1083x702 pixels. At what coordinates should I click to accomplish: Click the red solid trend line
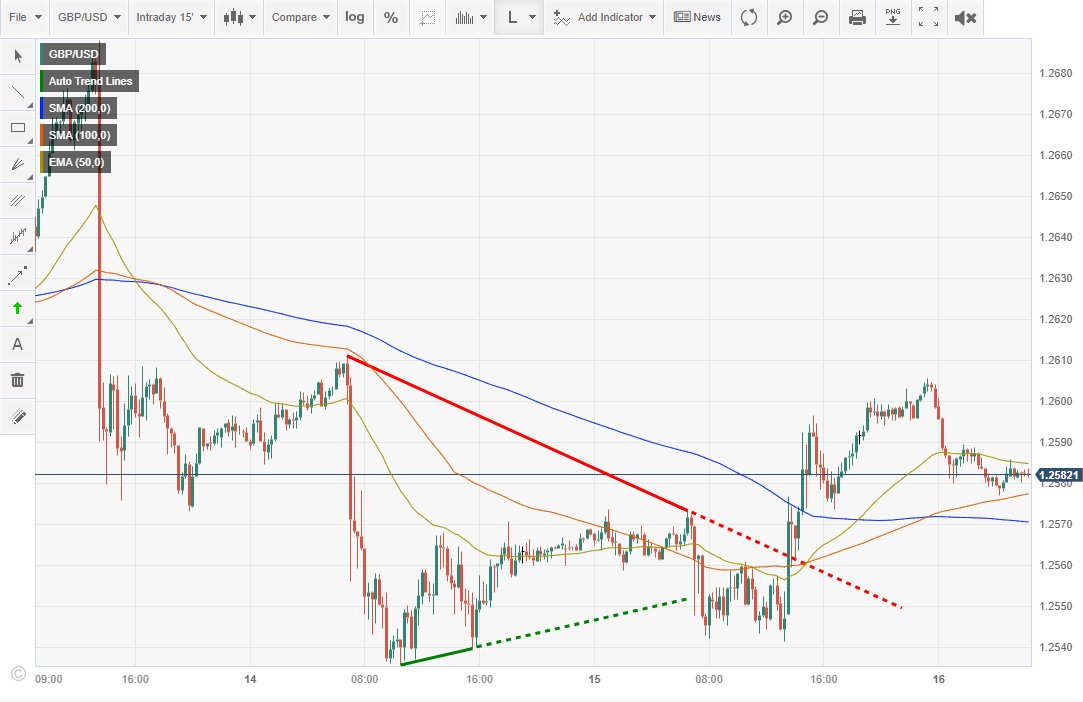[x=517, y=433]
